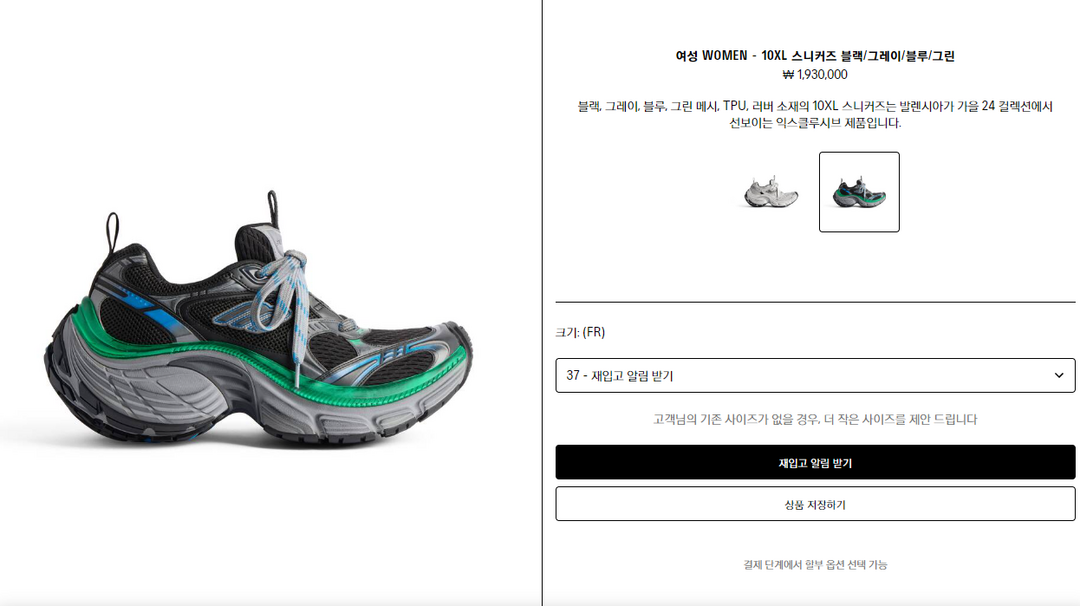Select the white/grey sneaker colorway thumbnail
This screenshot has height=606, width=1080.
(771, 192)
